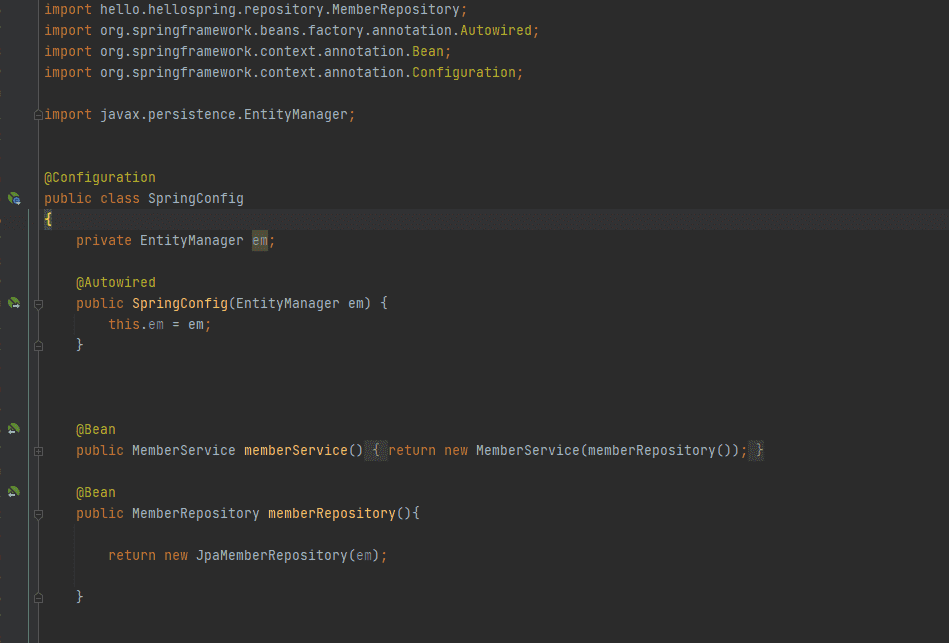
Task: Click Configuration in the import statement
Action: pos(464,73)
